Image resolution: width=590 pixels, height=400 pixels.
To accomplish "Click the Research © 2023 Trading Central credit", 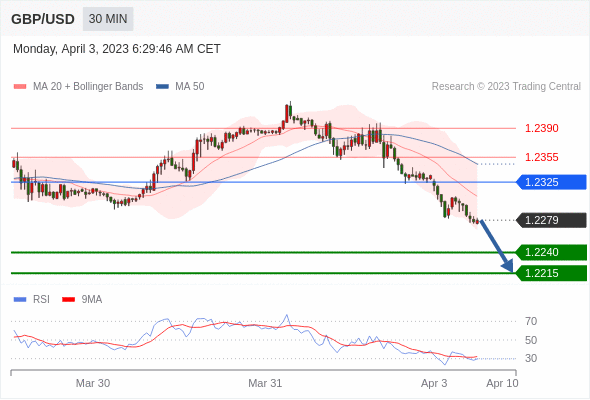I will 506,87.
